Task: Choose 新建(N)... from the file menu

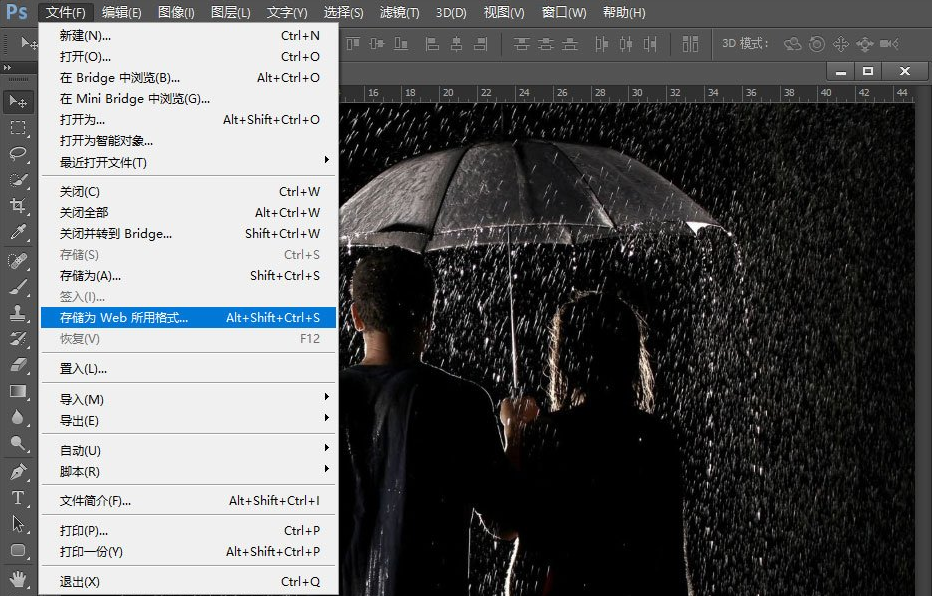Action: click(189, 36)
